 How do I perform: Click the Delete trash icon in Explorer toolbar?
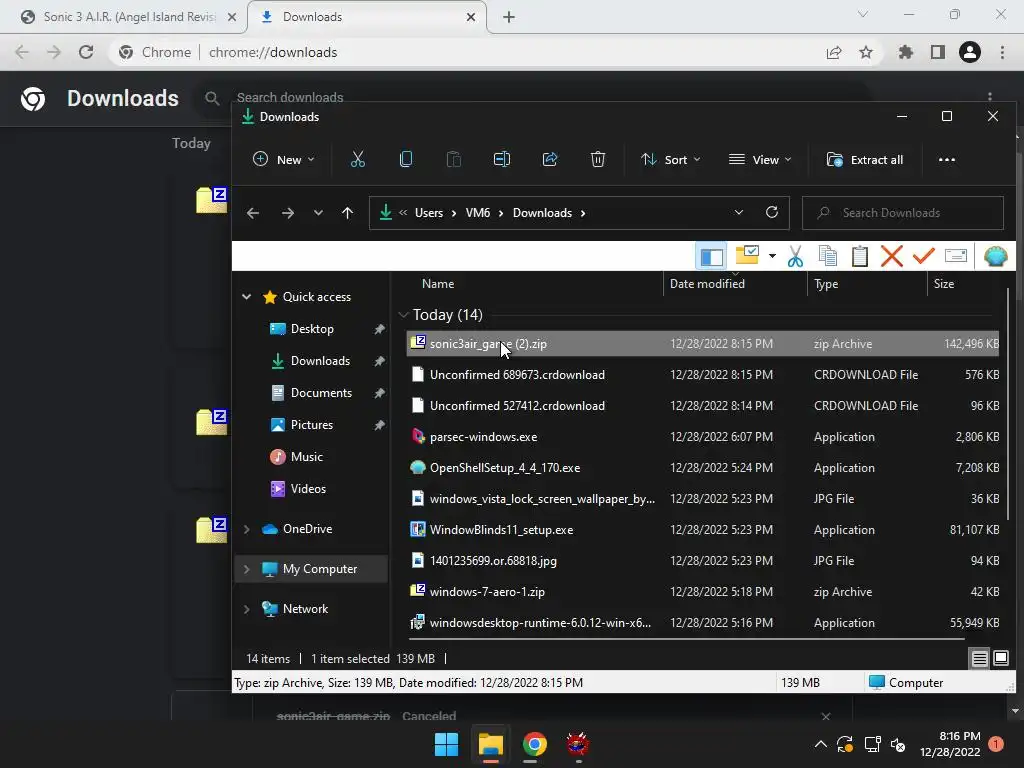click(598, 159)
